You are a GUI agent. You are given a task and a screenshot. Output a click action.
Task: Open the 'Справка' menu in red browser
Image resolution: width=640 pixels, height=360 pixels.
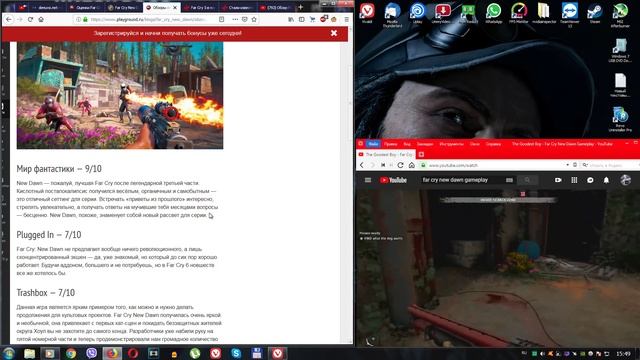[493, 144]
